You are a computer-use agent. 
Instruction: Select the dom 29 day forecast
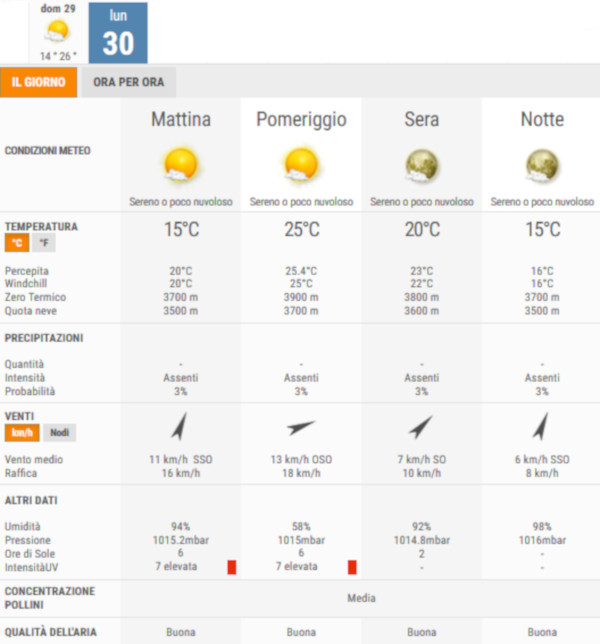point(57,32)
